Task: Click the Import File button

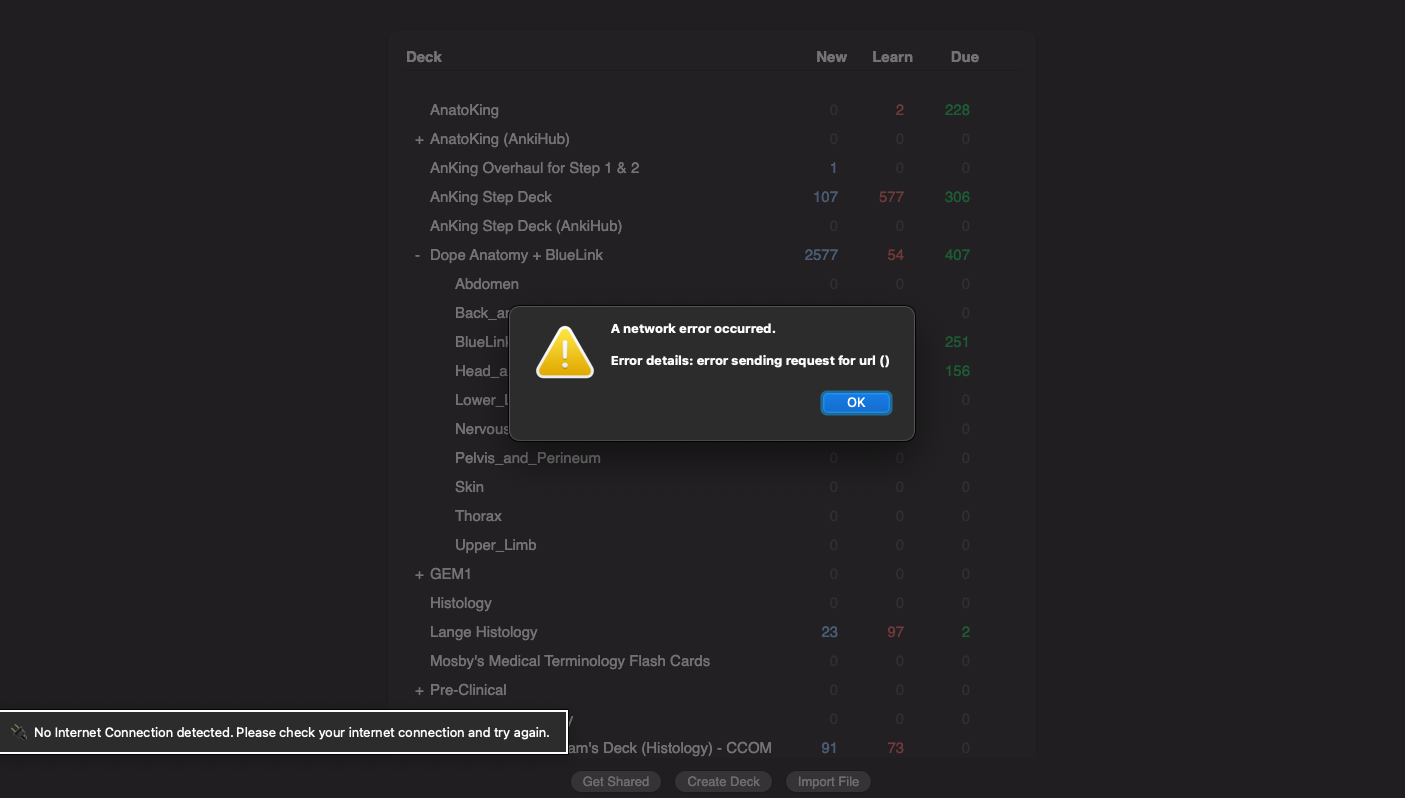Action: click(x=828, y=781)
